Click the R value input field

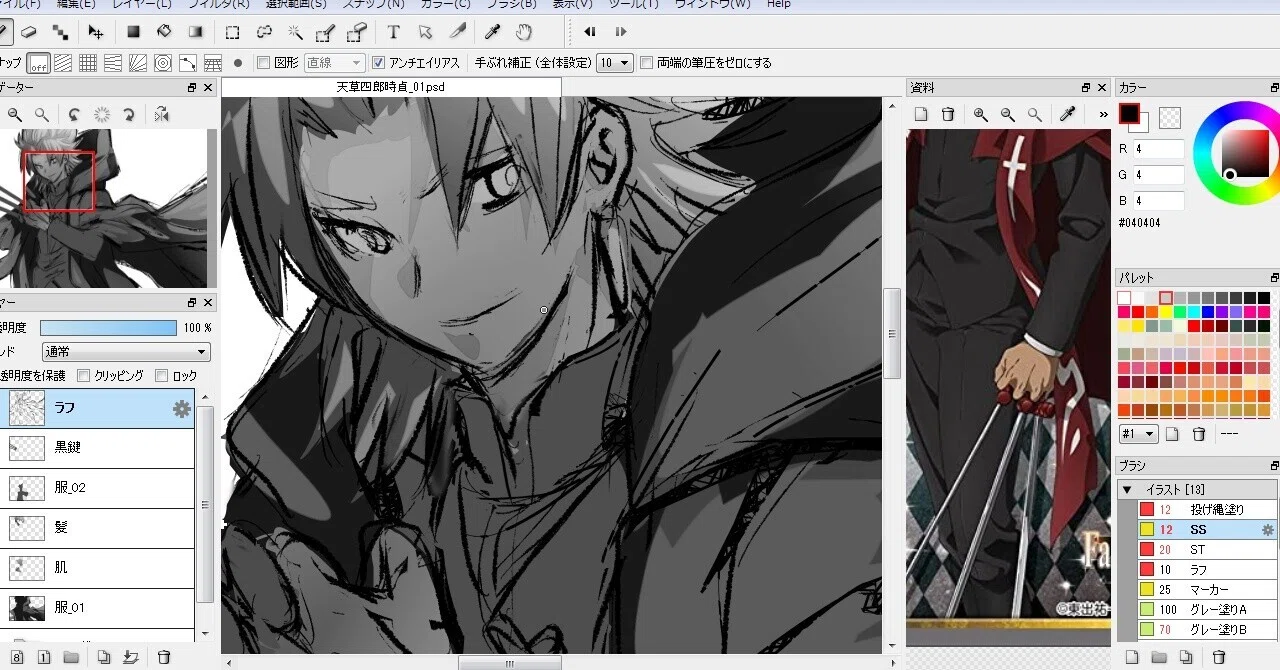(1159, 149)
